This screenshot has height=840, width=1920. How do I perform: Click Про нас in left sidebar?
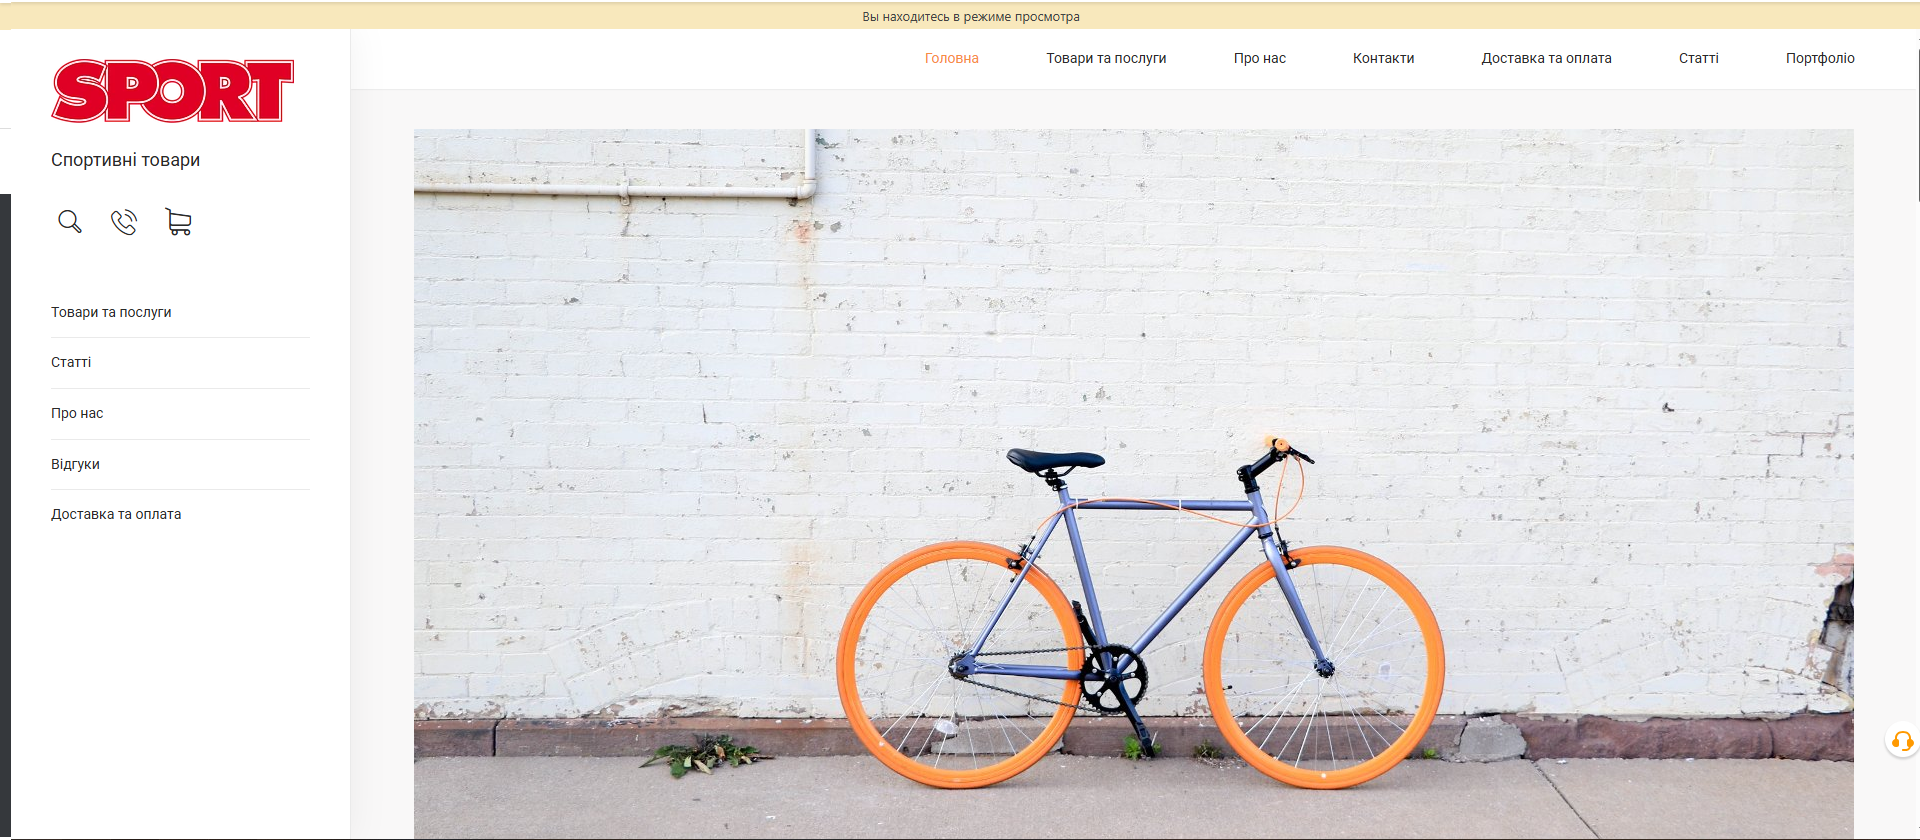[77, 413]
